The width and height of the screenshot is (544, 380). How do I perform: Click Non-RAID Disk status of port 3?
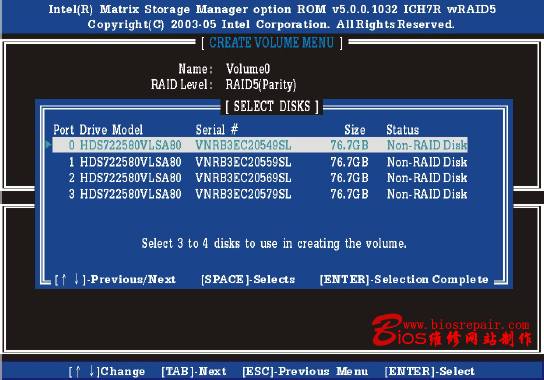coord(427,194)
